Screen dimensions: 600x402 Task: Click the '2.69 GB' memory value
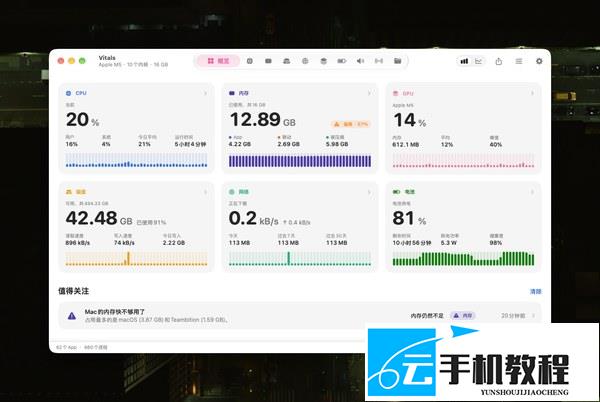pyautogui.click(x=289, y=144)
